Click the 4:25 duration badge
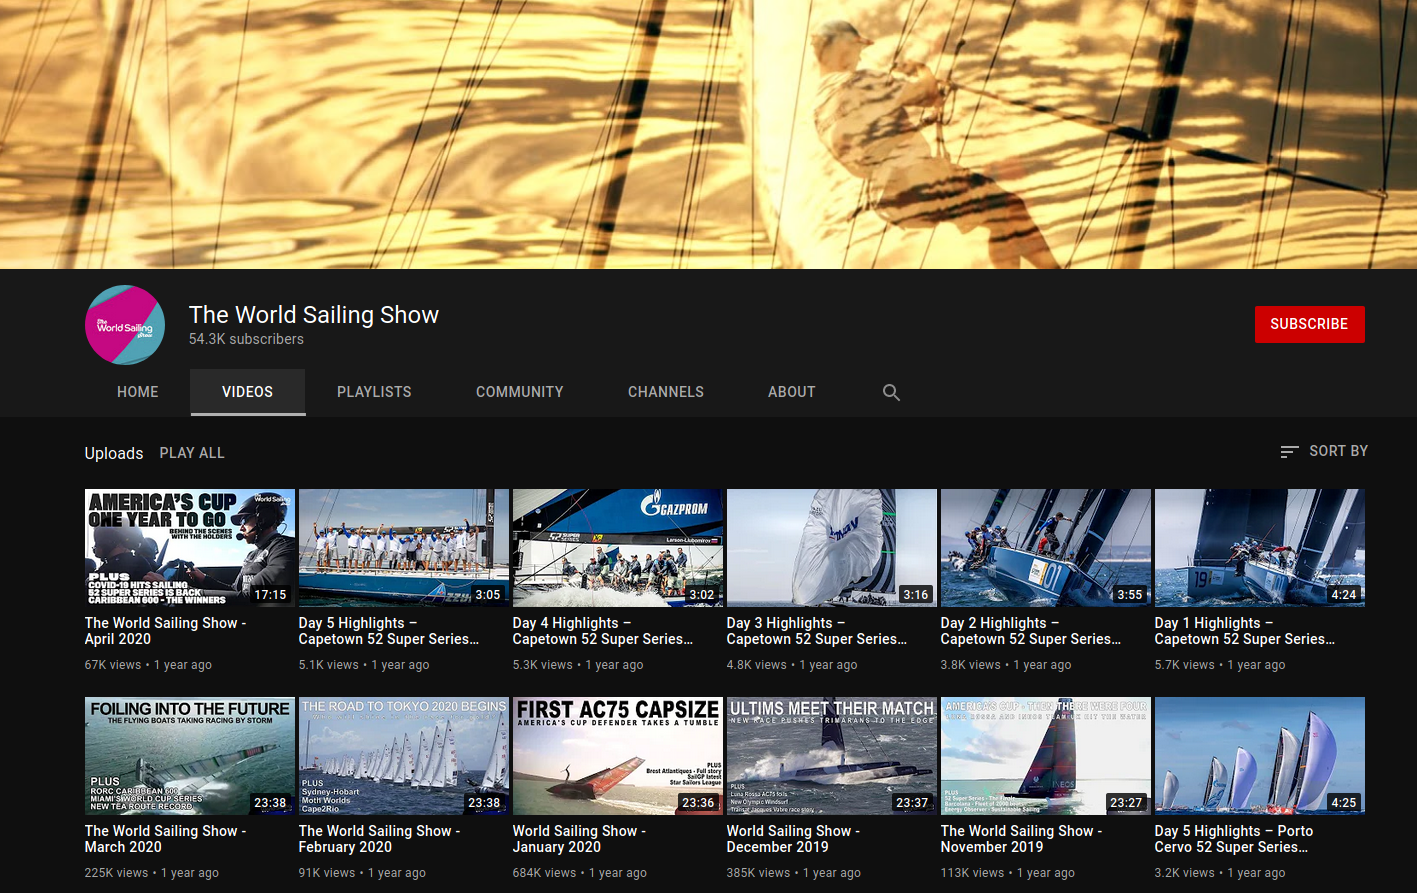 [1344, 803]
